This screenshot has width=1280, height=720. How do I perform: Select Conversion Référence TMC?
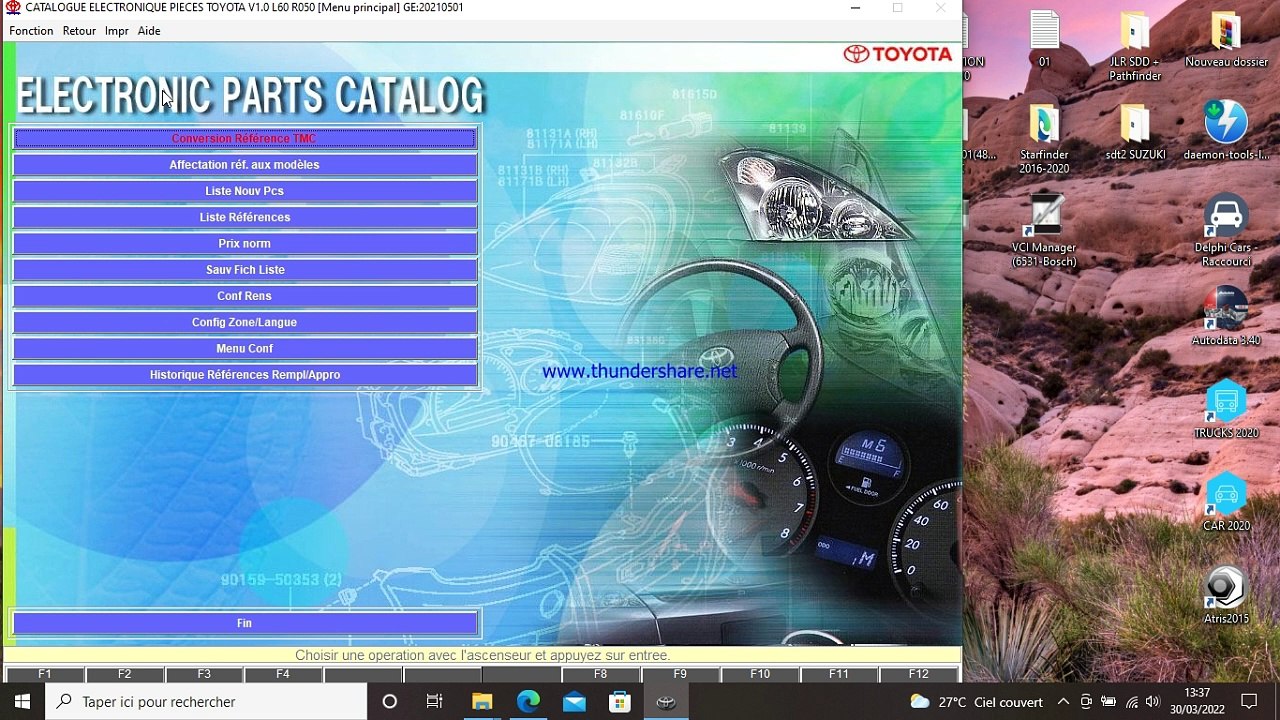click(x=245, y=139)
